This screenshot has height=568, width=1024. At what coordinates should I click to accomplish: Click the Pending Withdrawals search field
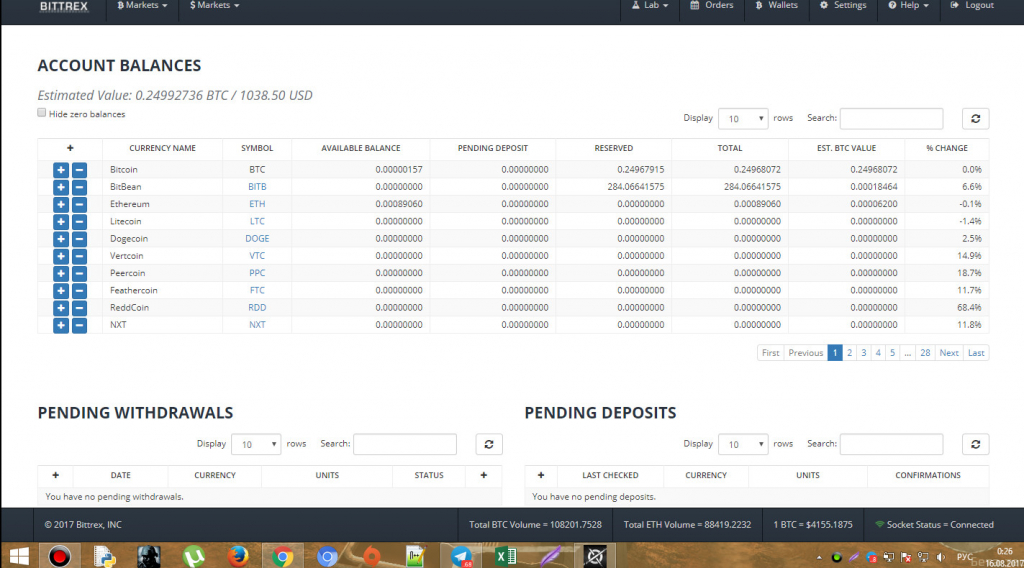pyautogui.click(x=405, y=445)
